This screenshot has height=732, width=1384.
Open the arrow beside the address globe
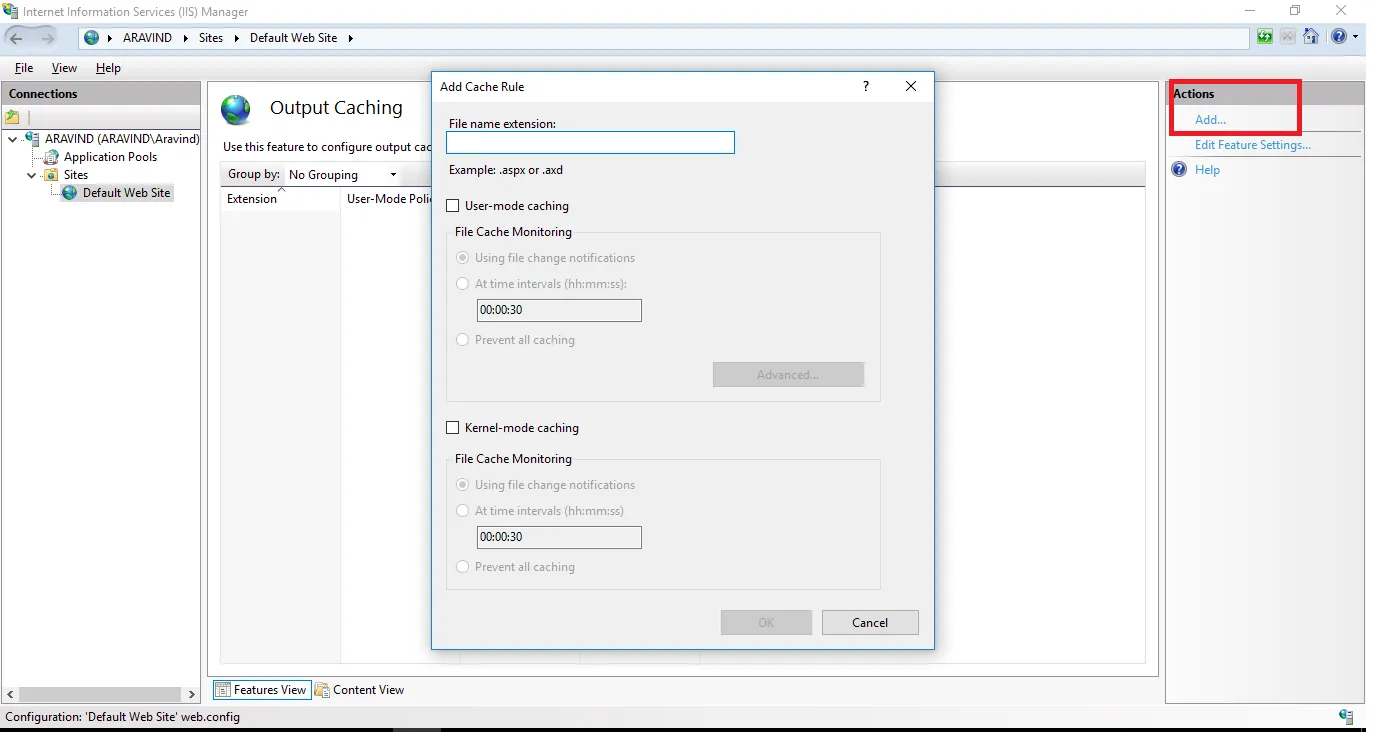tap(110, 38)
